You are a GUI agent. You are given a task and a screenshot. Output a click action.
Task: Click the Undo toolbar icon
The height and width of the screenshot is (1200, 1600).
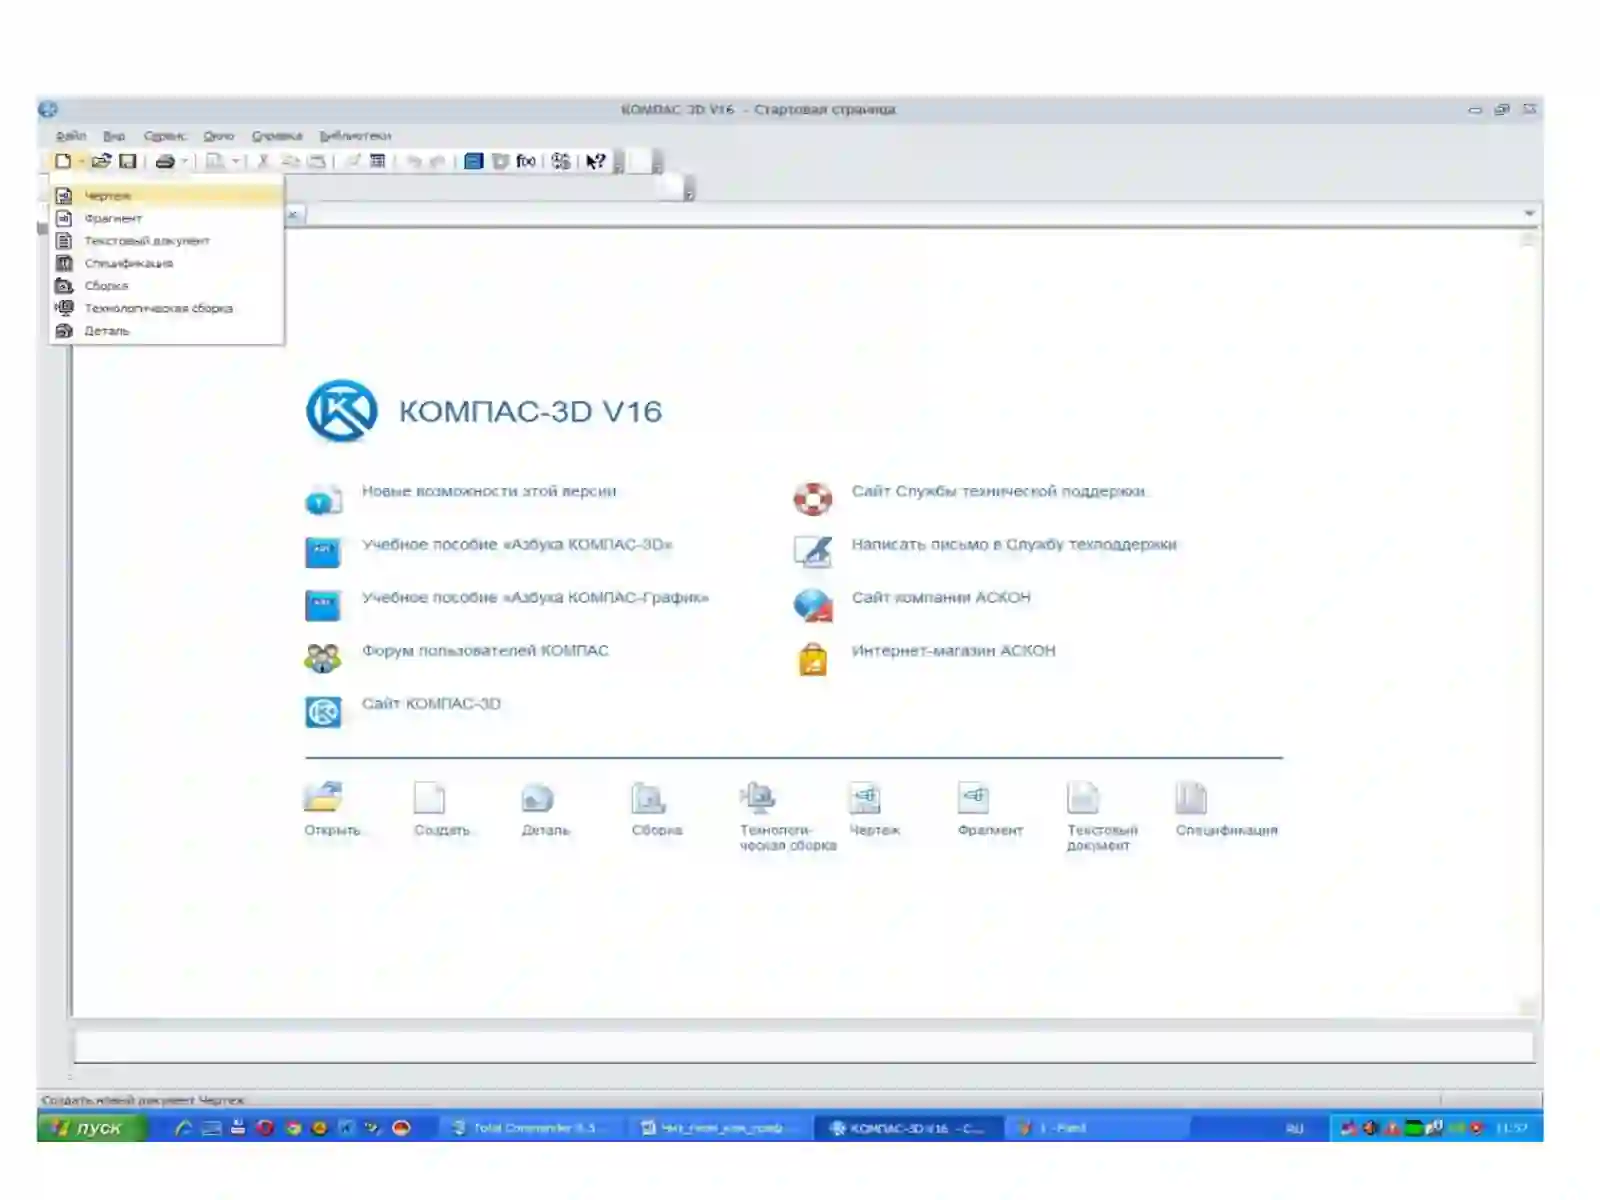(413, 161)
